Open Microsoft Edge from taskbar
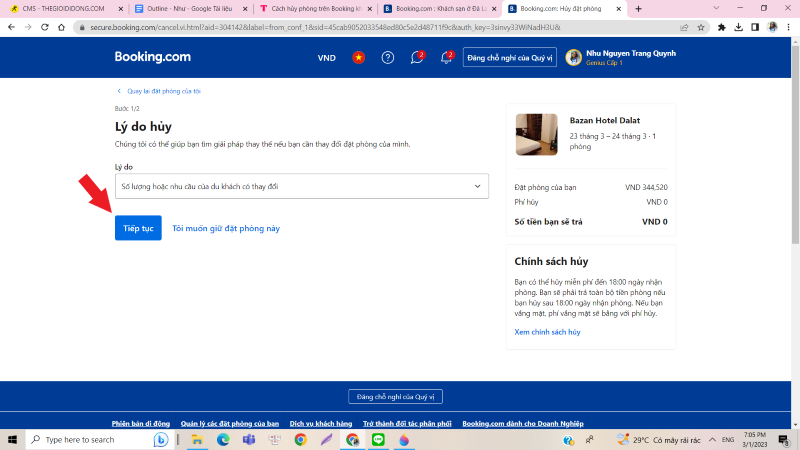Viewport: 800px width, 450px height. (x=223, y=439)
